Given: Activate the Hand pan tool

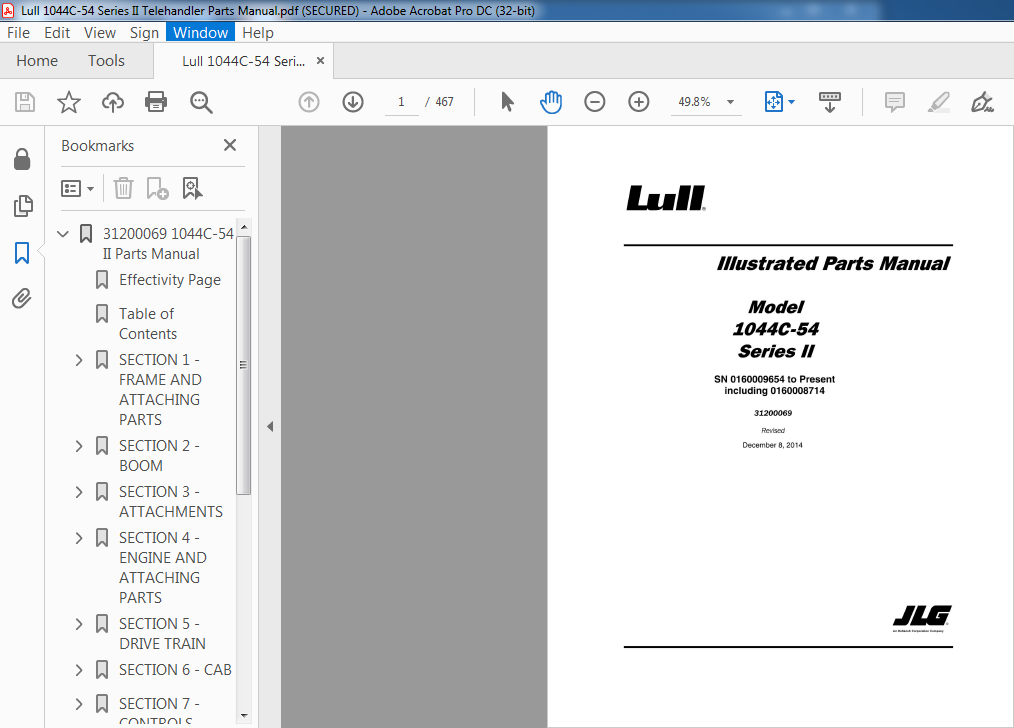Looking at the screenshot, I should (x=551, y=102).
